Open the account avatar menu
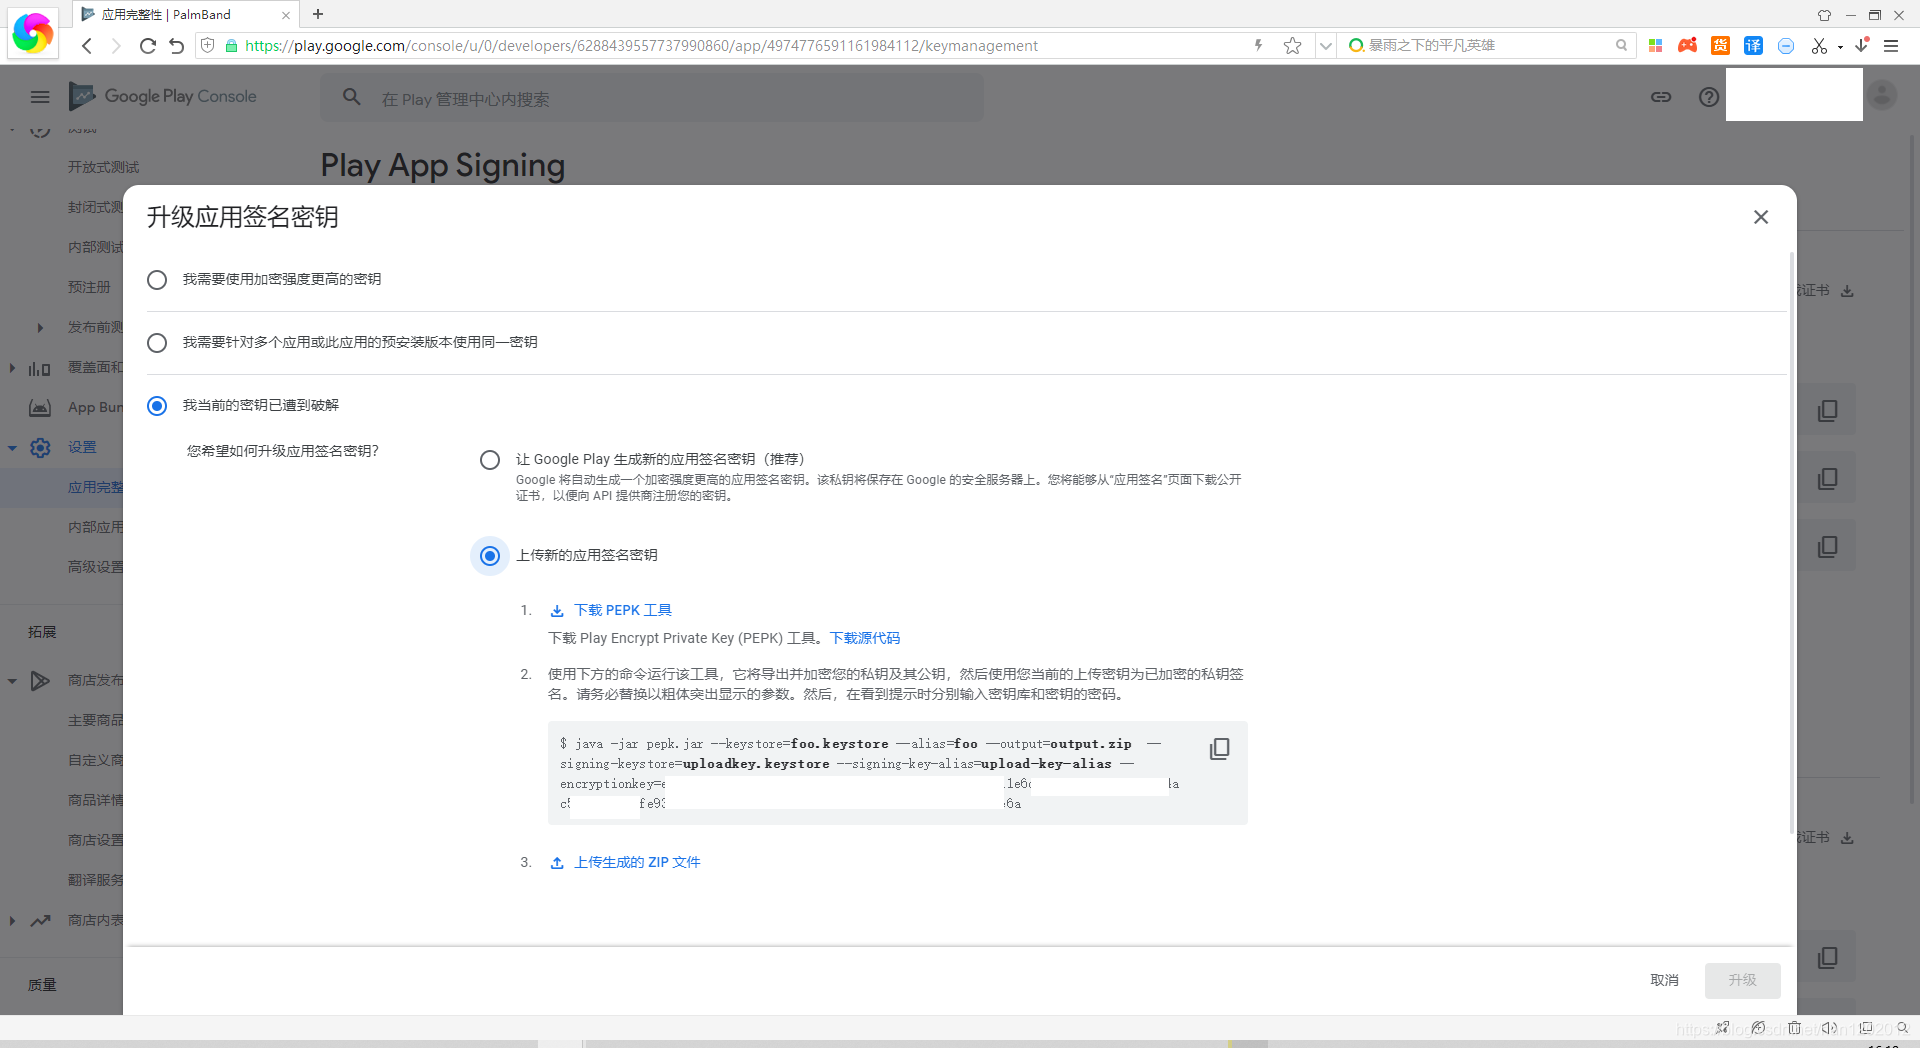1920x1048 pixels. click(x=1882, y=95)
